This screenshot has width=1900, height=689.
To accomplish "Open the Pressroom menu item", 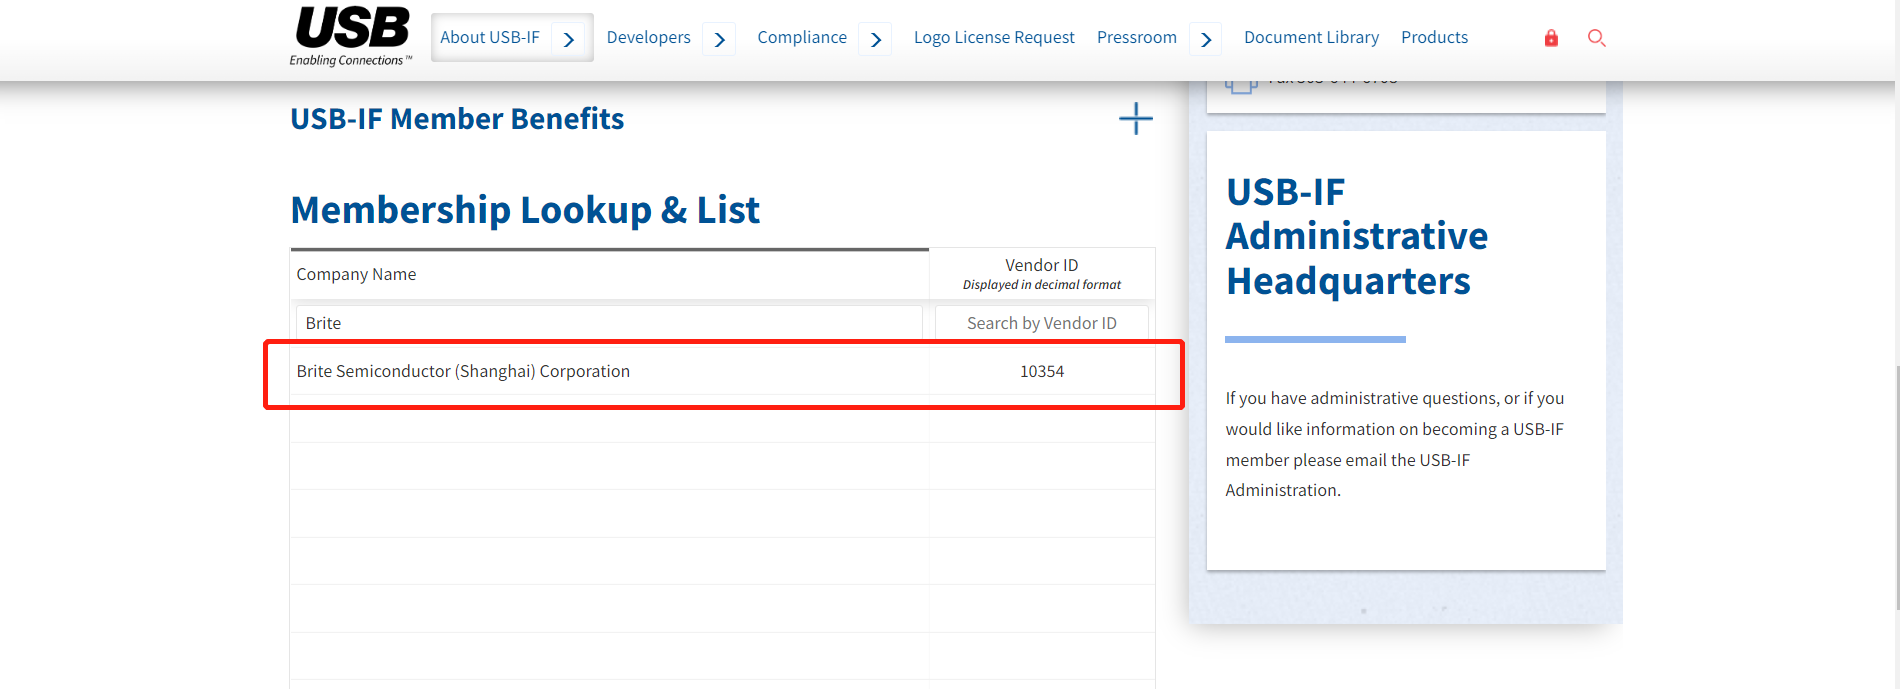I will 1136,37.
